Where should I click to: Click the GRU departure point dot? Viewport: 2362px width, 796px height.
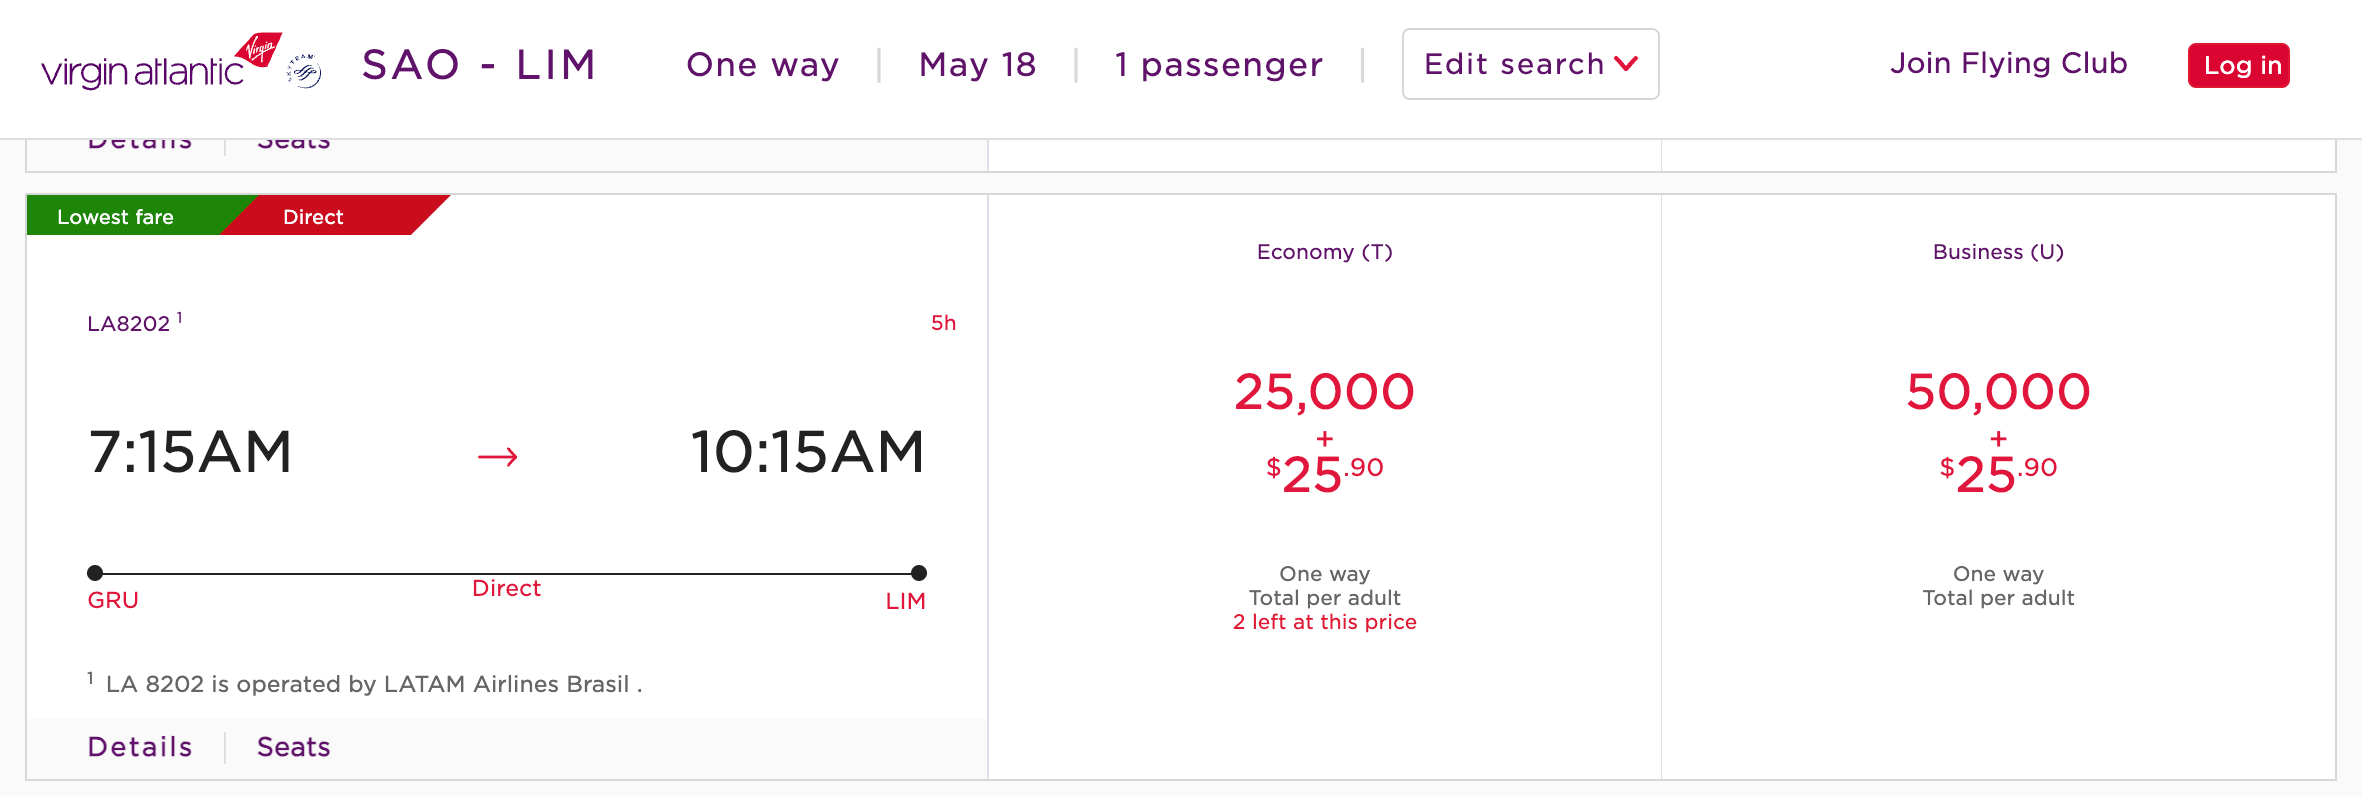pyautogui.click(x=95, y=573)
